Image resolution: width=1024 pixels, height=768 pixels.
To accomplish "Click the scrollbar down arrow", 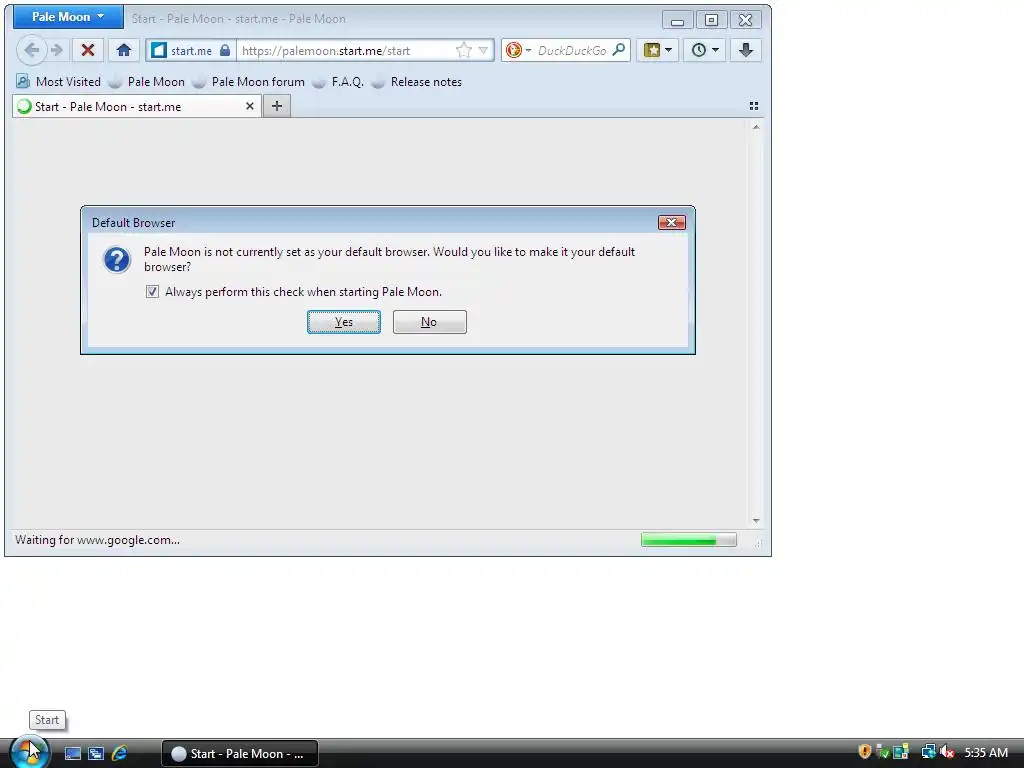I will [x=756, y=521].
